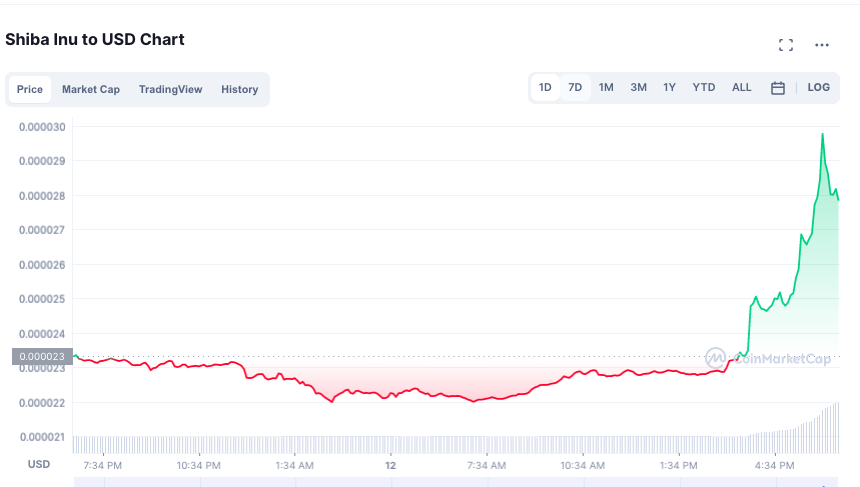Show the ALL time range
The image size is (860, 487).
(x=742, y=87)
